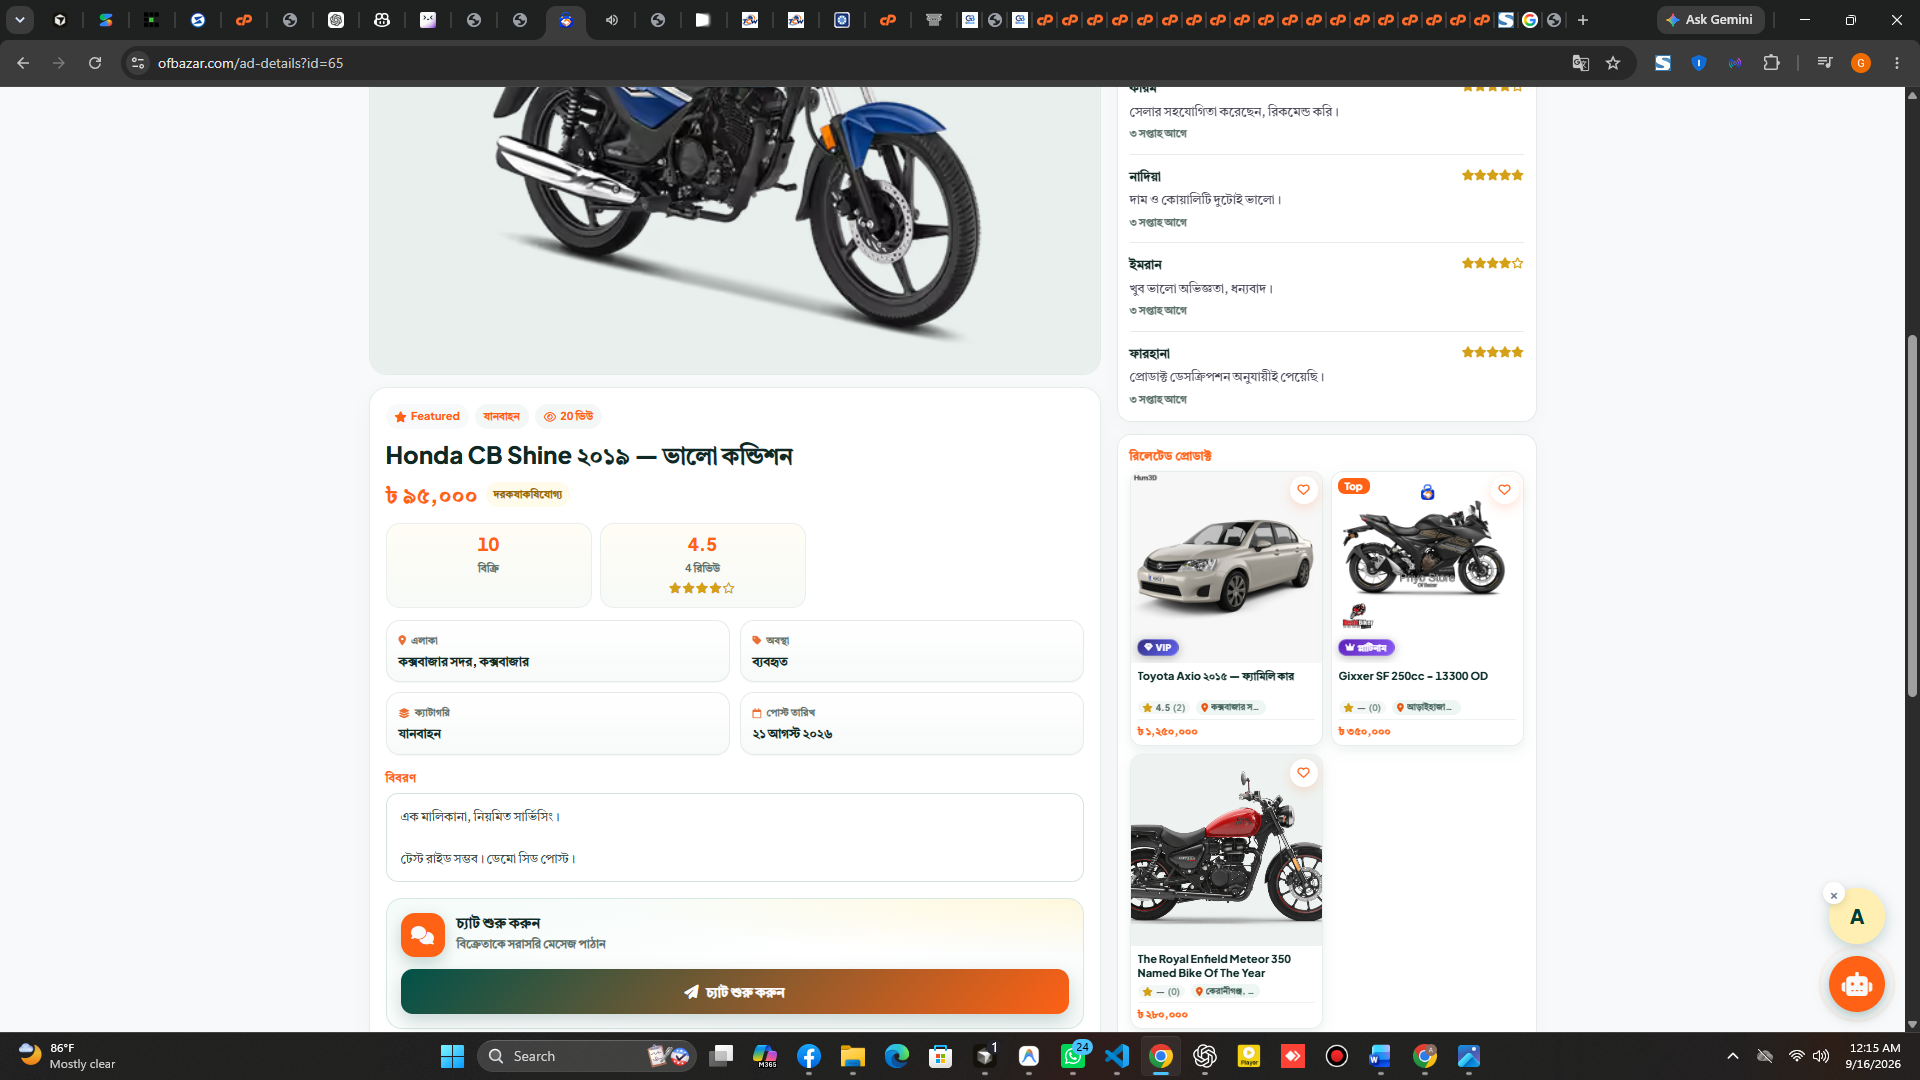Open WhatsApp from the taskbar
Image resolution: width=1920 pixels, height=1080 pixels.
coord(1073,1056)
